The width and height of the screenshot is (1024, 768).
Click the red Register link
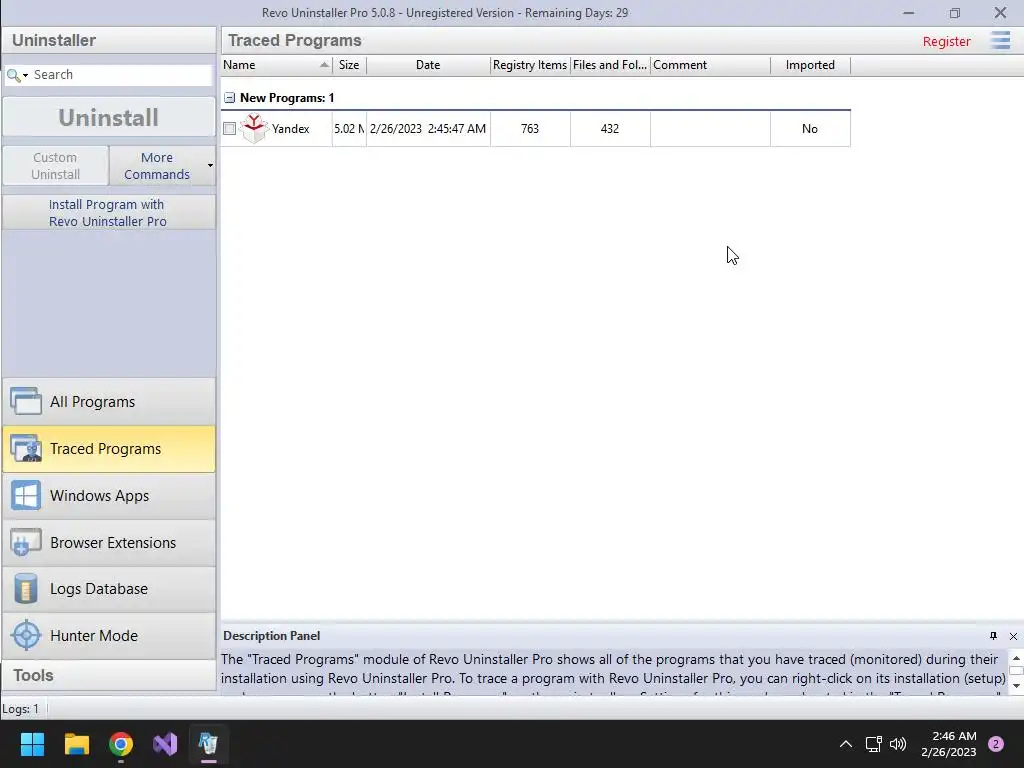click(x=946, y=41)
